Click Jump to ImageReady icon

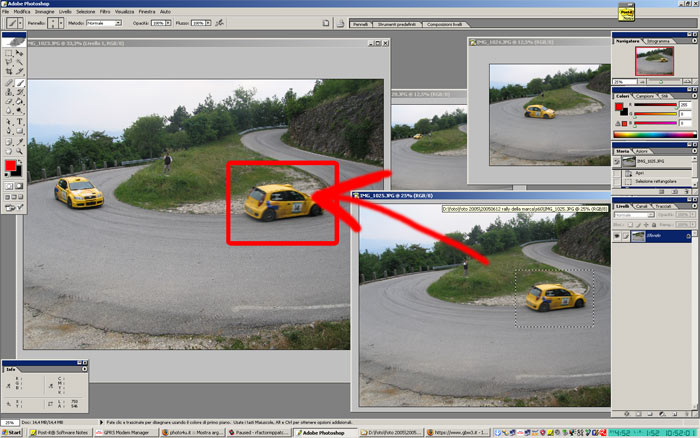pos(14,207)
